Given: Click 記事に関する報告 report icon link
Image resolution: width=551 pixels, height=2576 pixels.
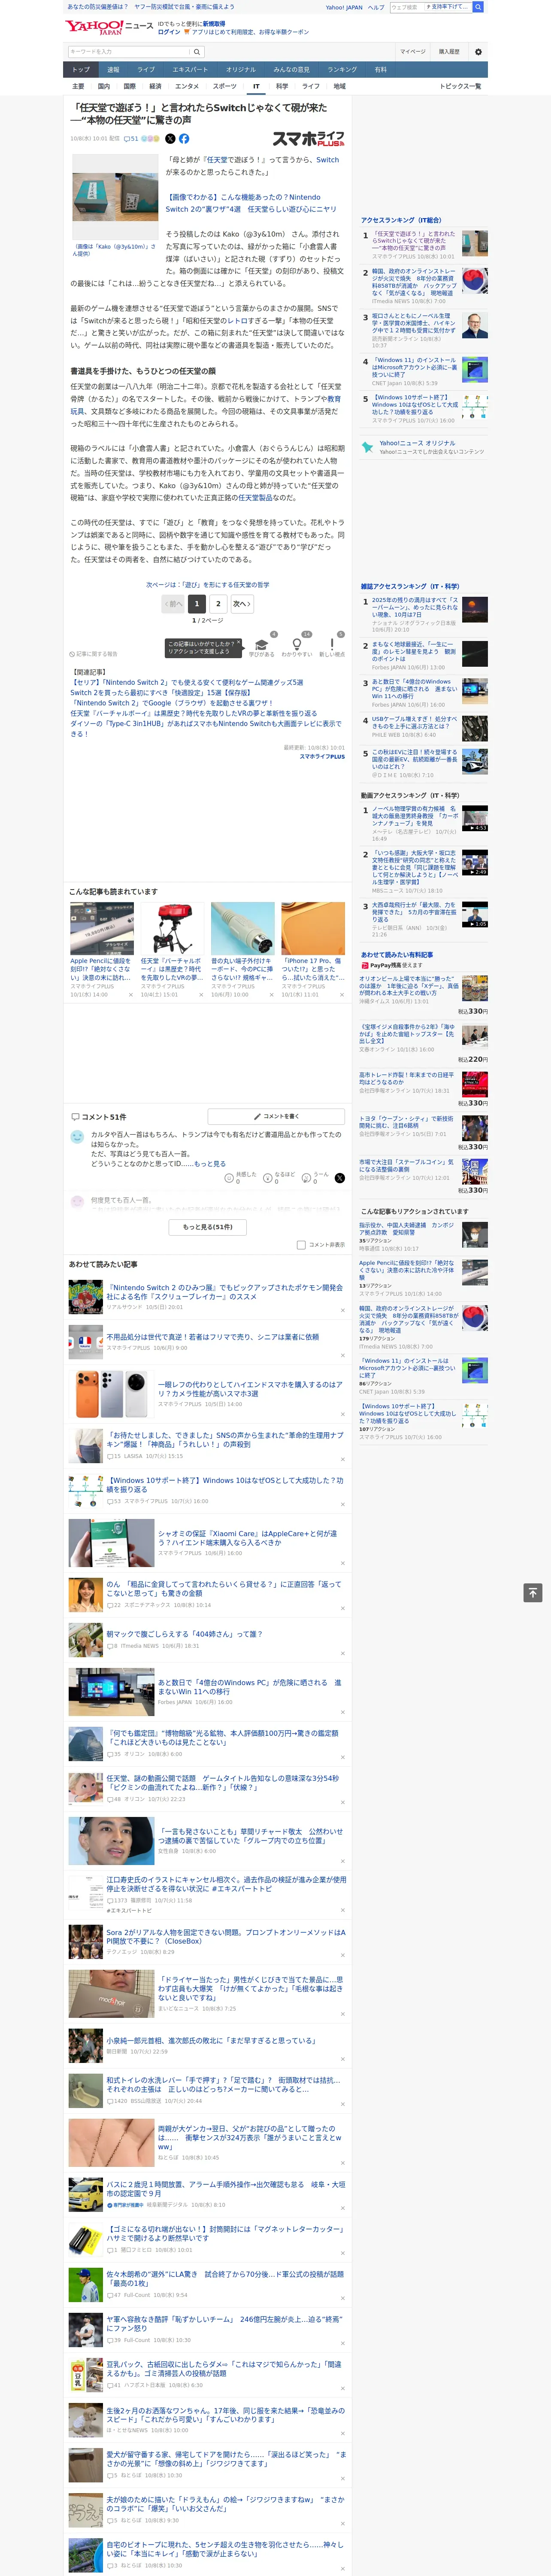Looking at the screenshot, I should tap(93, 654).
